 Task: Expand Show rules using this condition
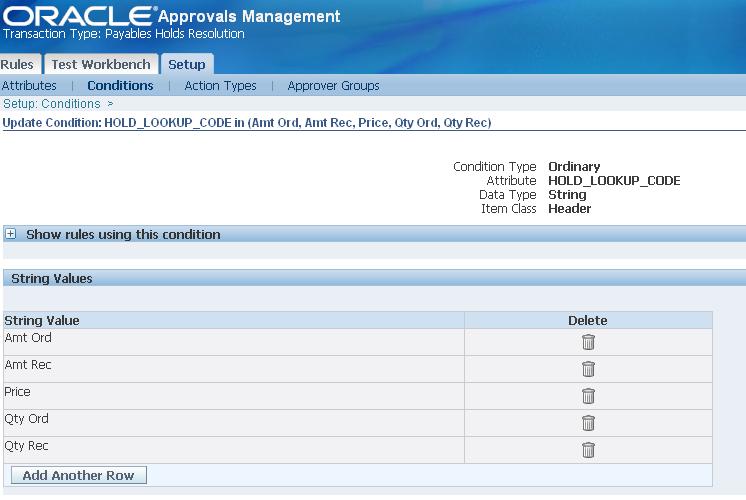pyautogui.click(x=10, y=234)
